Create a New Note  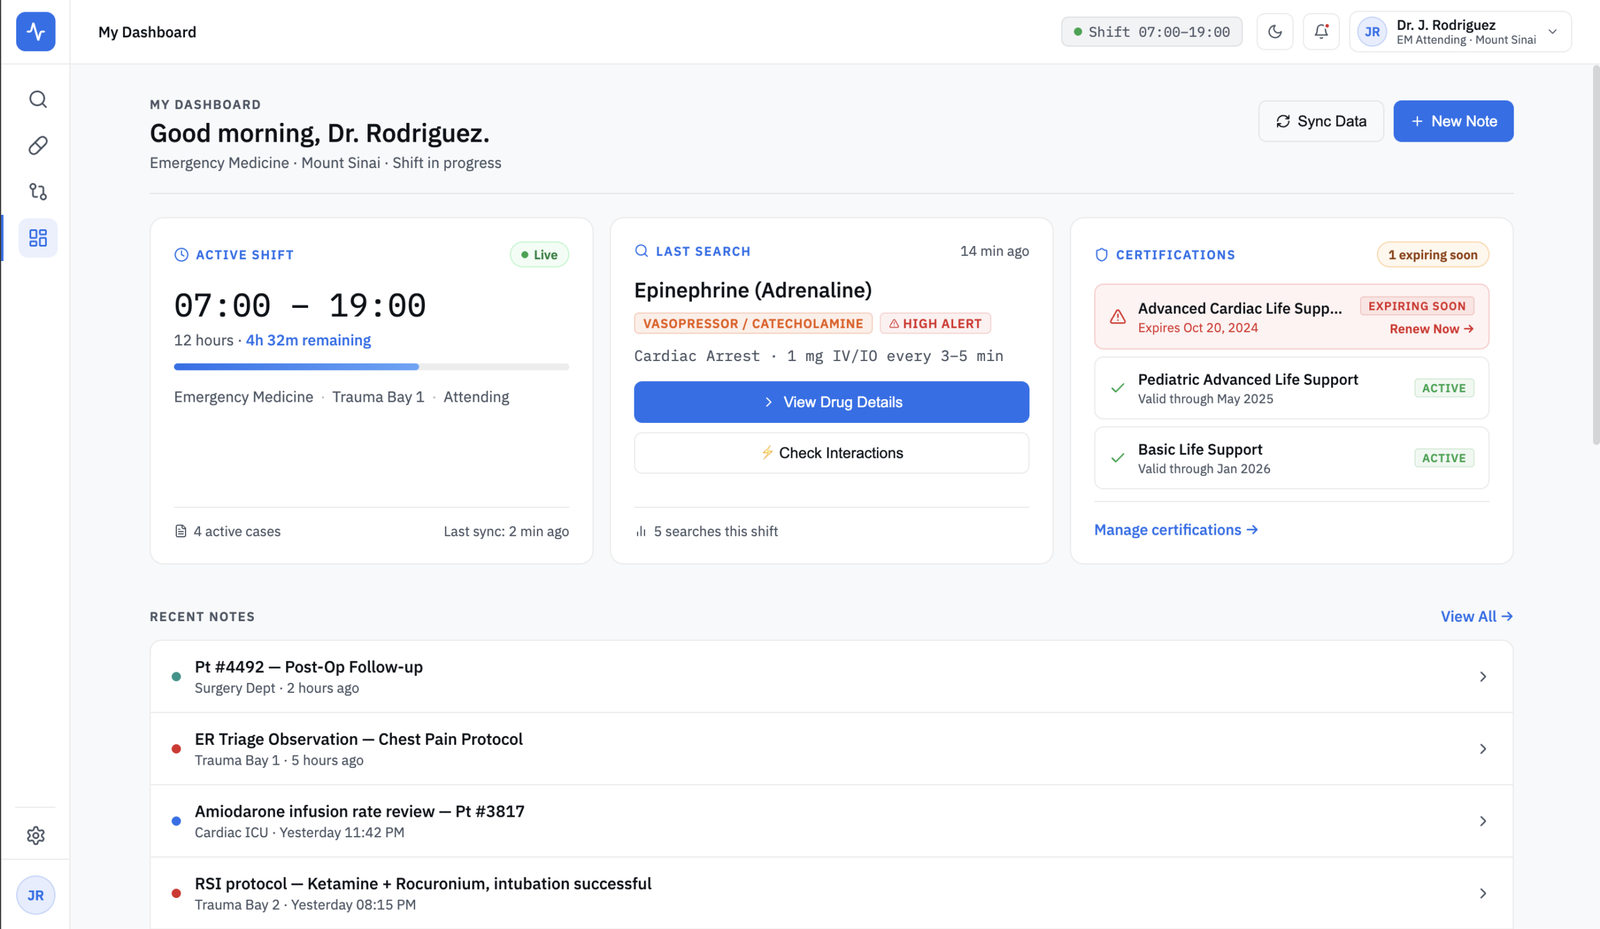tap(1453, 121)
